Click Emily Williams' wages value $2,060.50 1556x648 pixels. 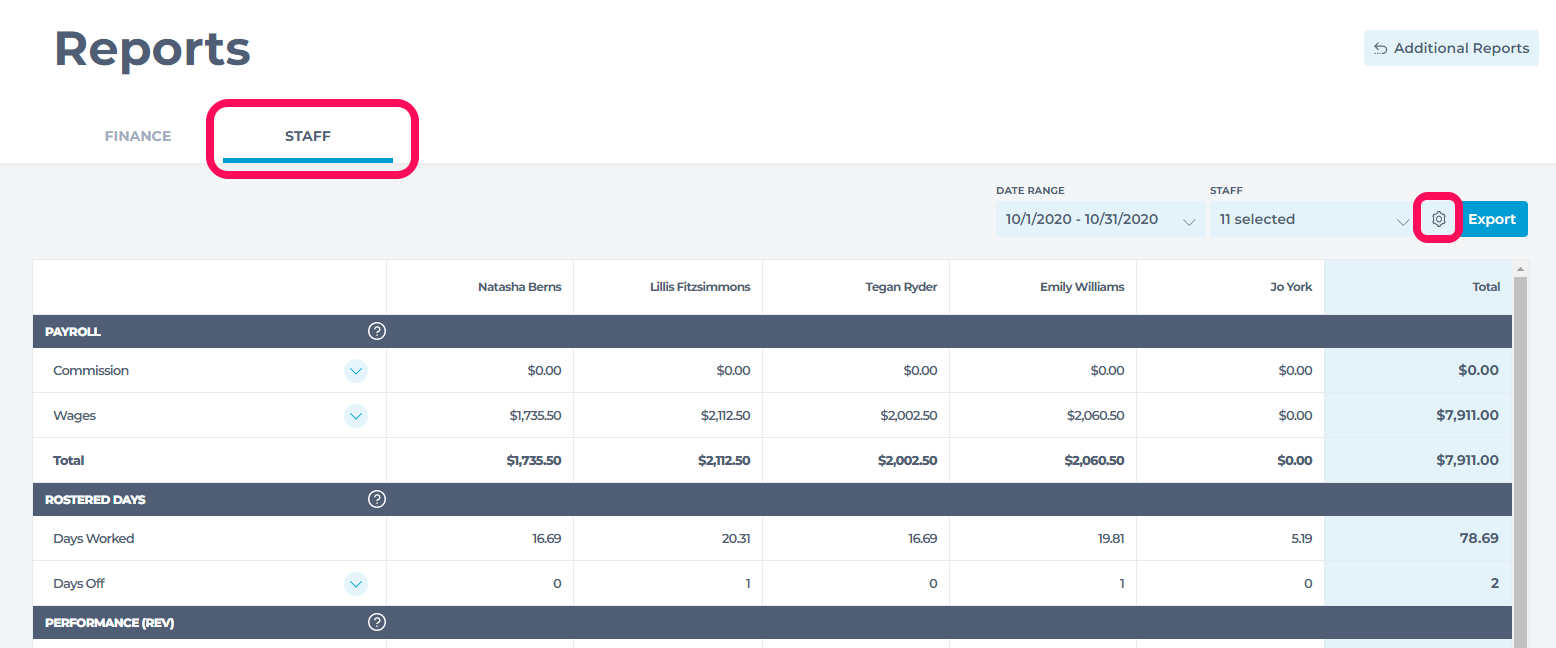click(x=1095, y=416)
